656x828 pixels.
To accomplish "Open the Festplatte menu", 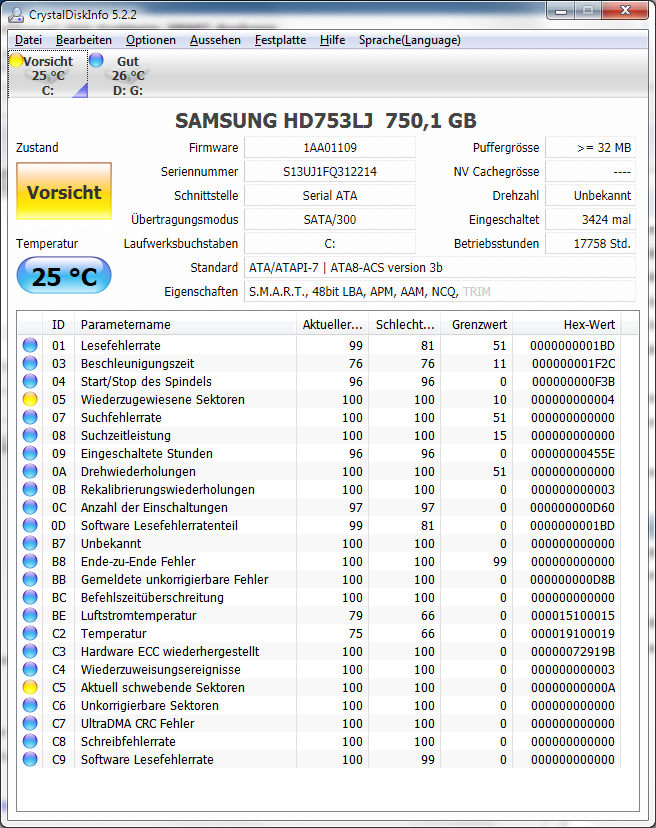I will click(280, 40).
